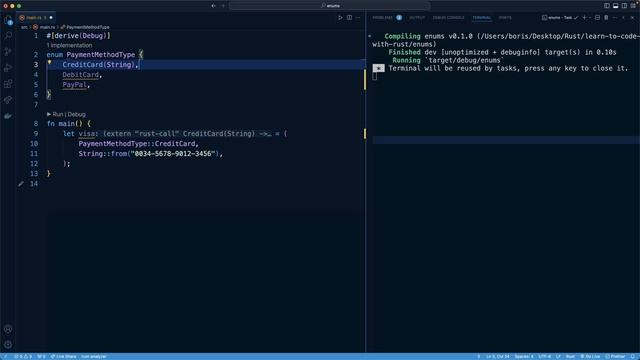640x360 pixels.
Task: Click the 'LF' end of line indicator
Action: (x=558, y=356)
